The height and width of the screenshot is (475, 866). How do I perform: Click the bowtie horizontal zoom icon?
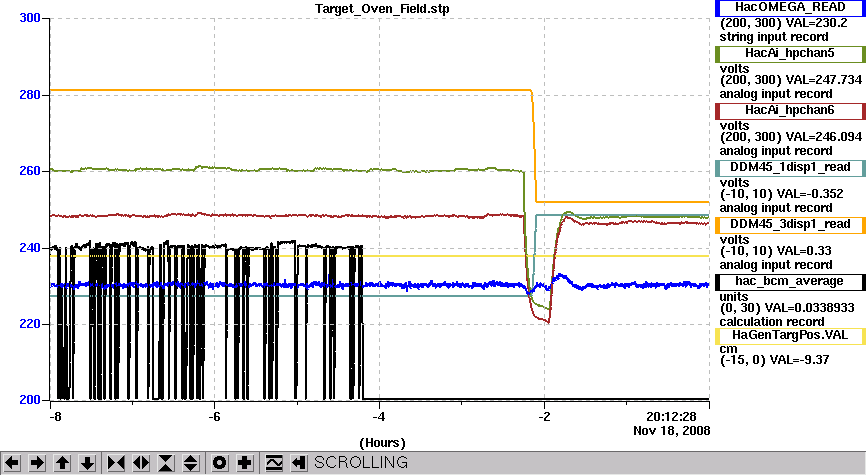pos(116,463)
